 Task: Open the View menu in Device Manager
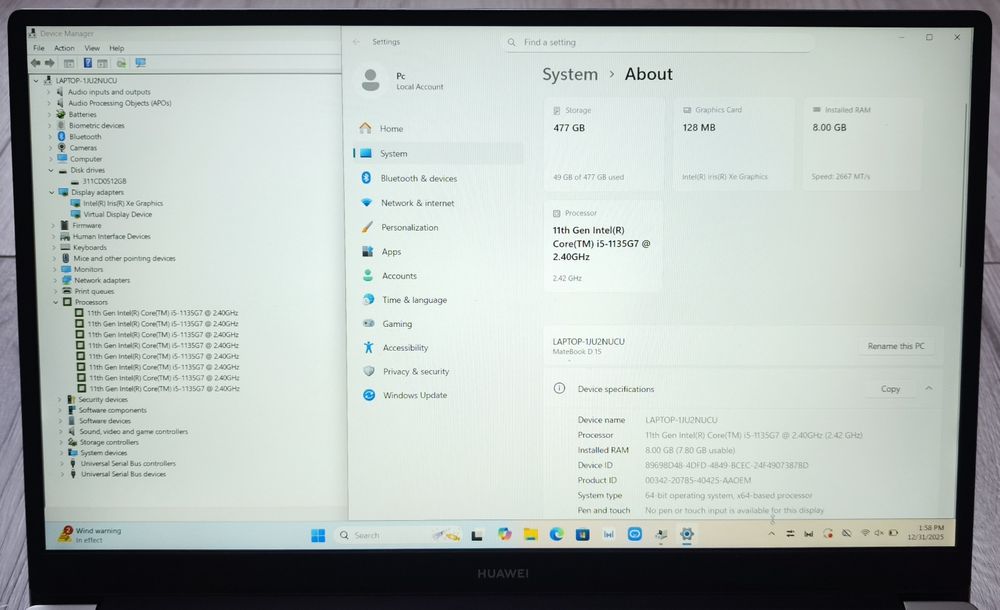click(92, 48)
